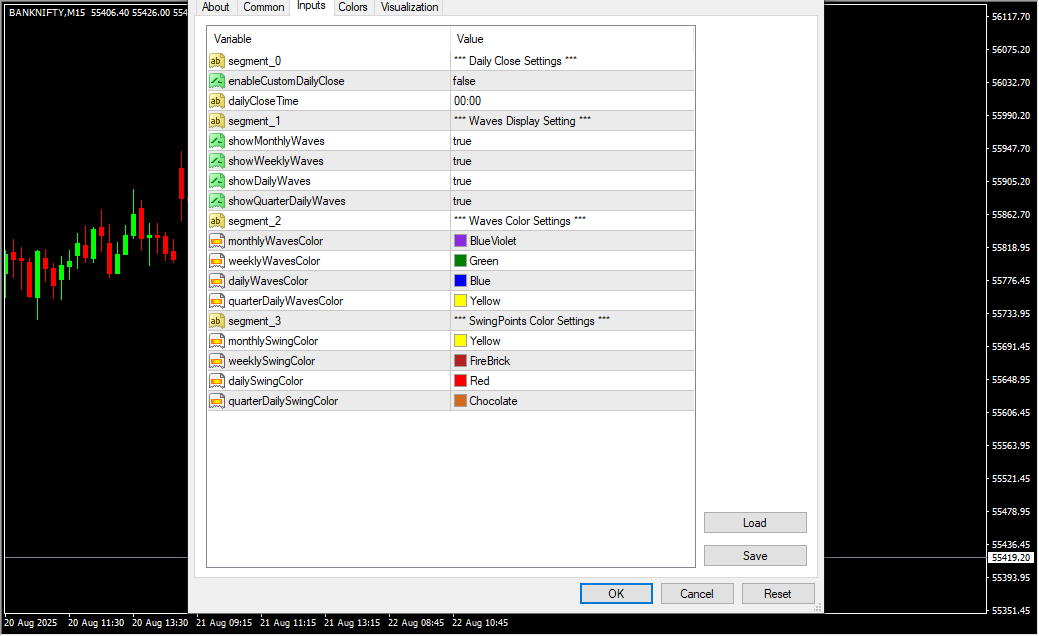Click the weeklySwingColor color type icon
Image resolution: width=1039 pixels, height=636 pixels.
pyautogui.click(x=216, y=361)
